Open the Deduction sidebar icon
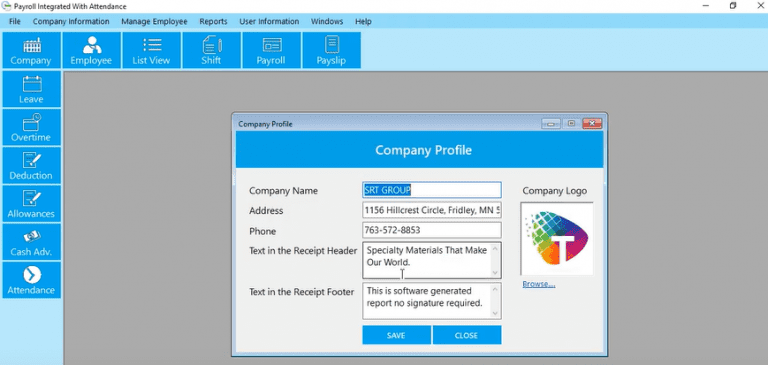The height and width of the screenshot is (365, 768). coord(31,166)
